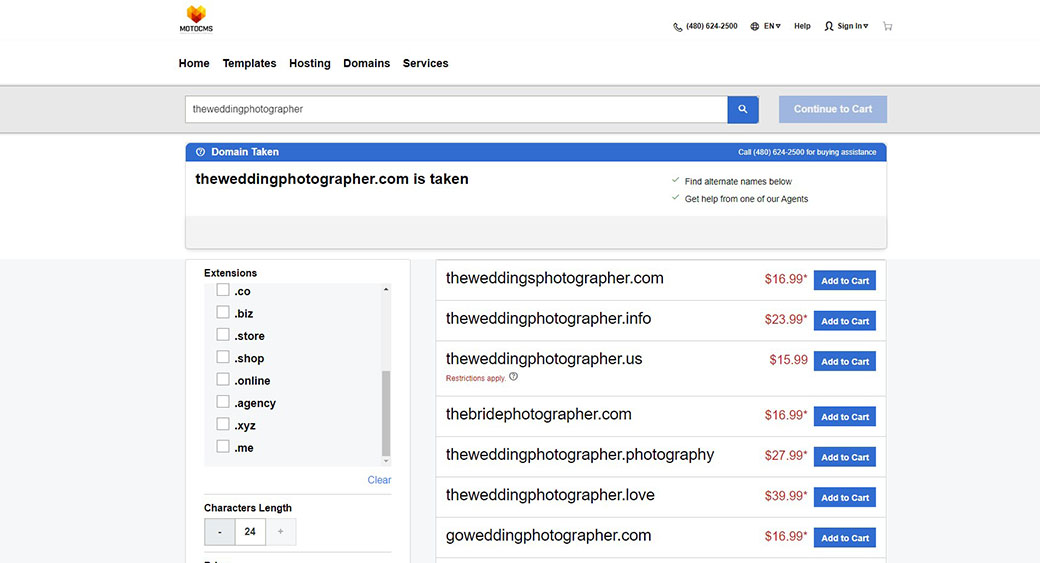1040x563 pixels.
Task: Click the globe language icon
Action: click(755, 26)
